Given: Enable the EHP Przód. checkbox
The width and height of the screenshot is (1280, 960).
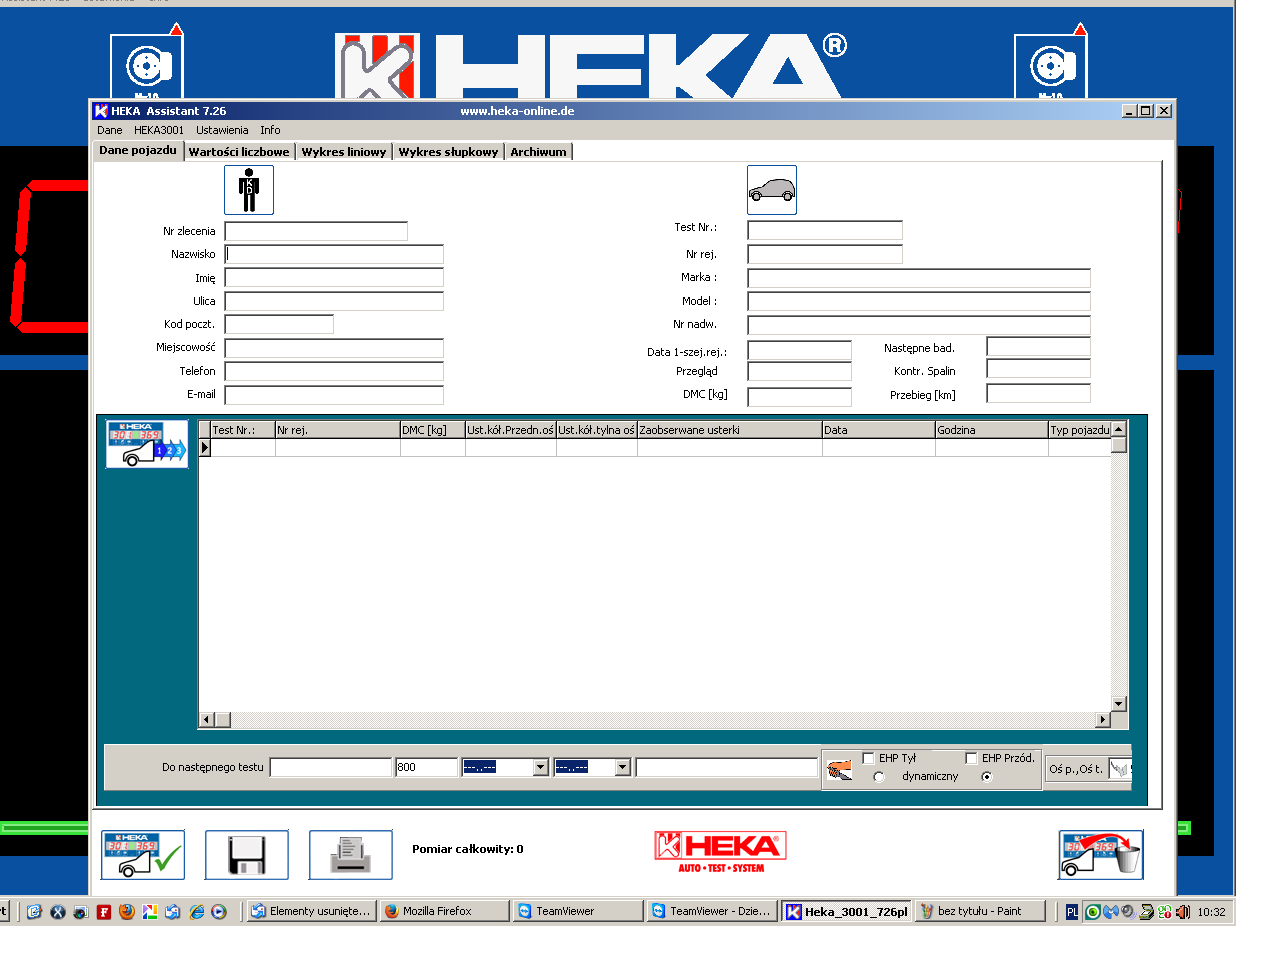Looking at the screenshot, I should pos(971,758).
